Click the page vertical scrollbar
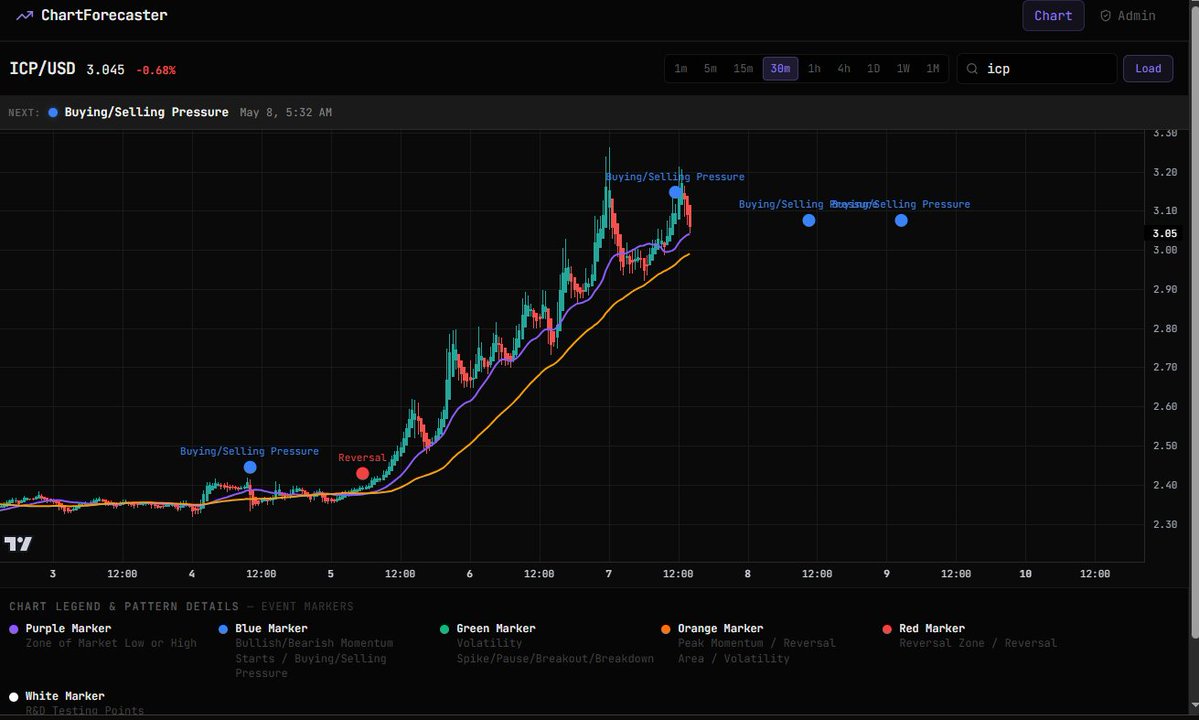The image size is (1199, 720). 1194,321
